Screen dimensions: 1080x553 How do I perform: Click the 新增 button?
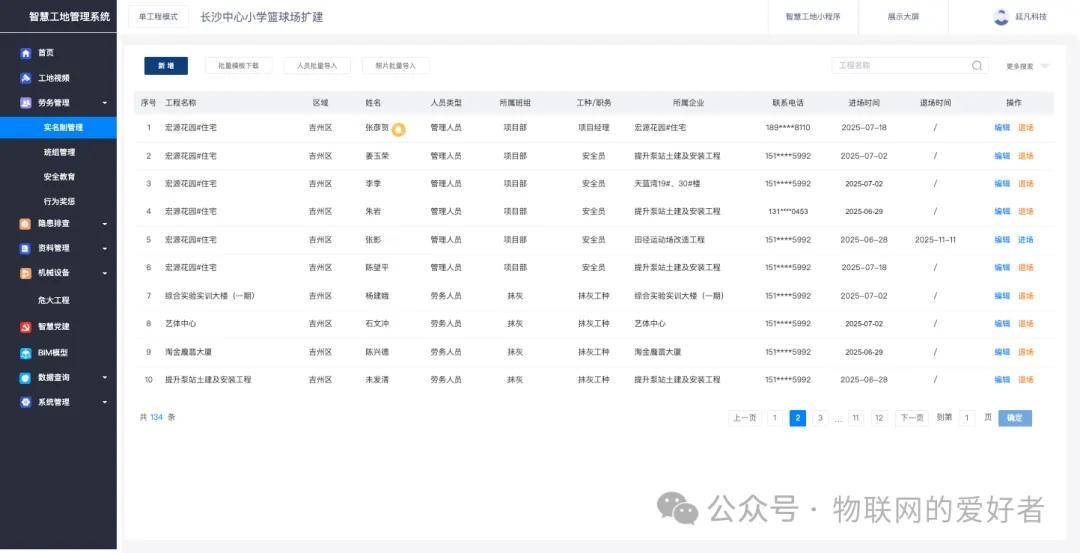[166, 65]
